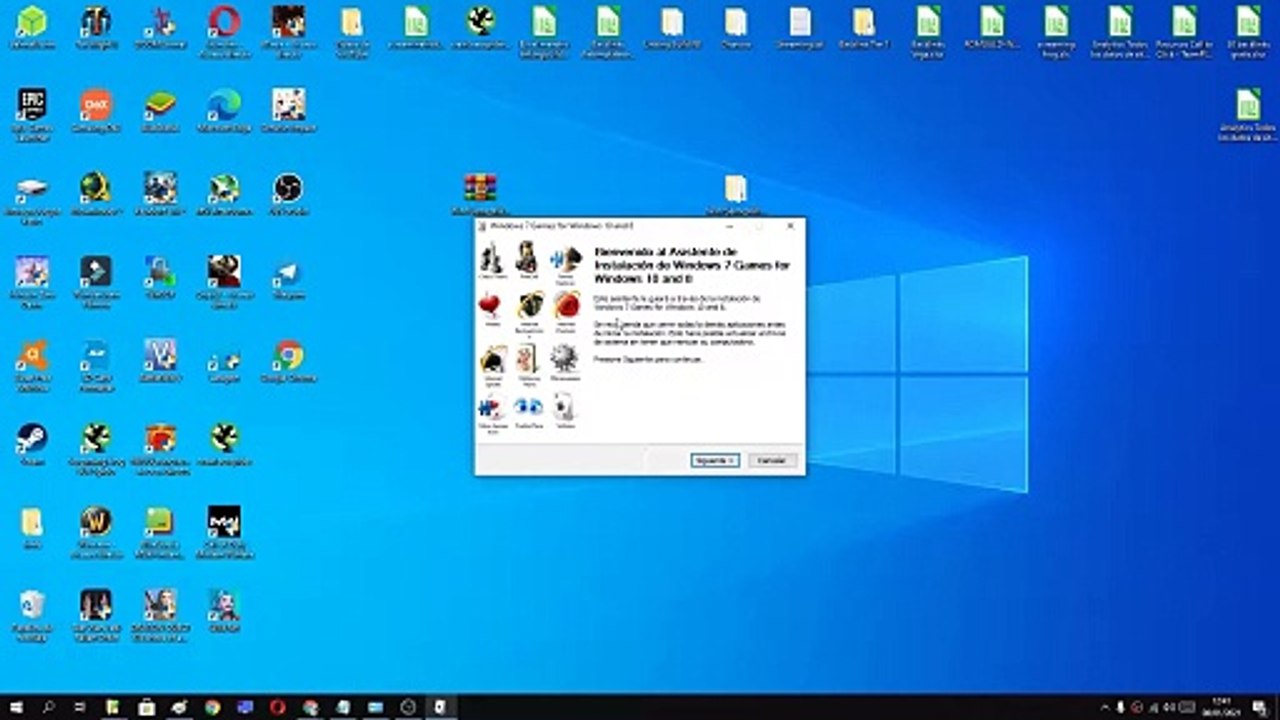Open the taskbar clock and date

tap(1221, 707)
